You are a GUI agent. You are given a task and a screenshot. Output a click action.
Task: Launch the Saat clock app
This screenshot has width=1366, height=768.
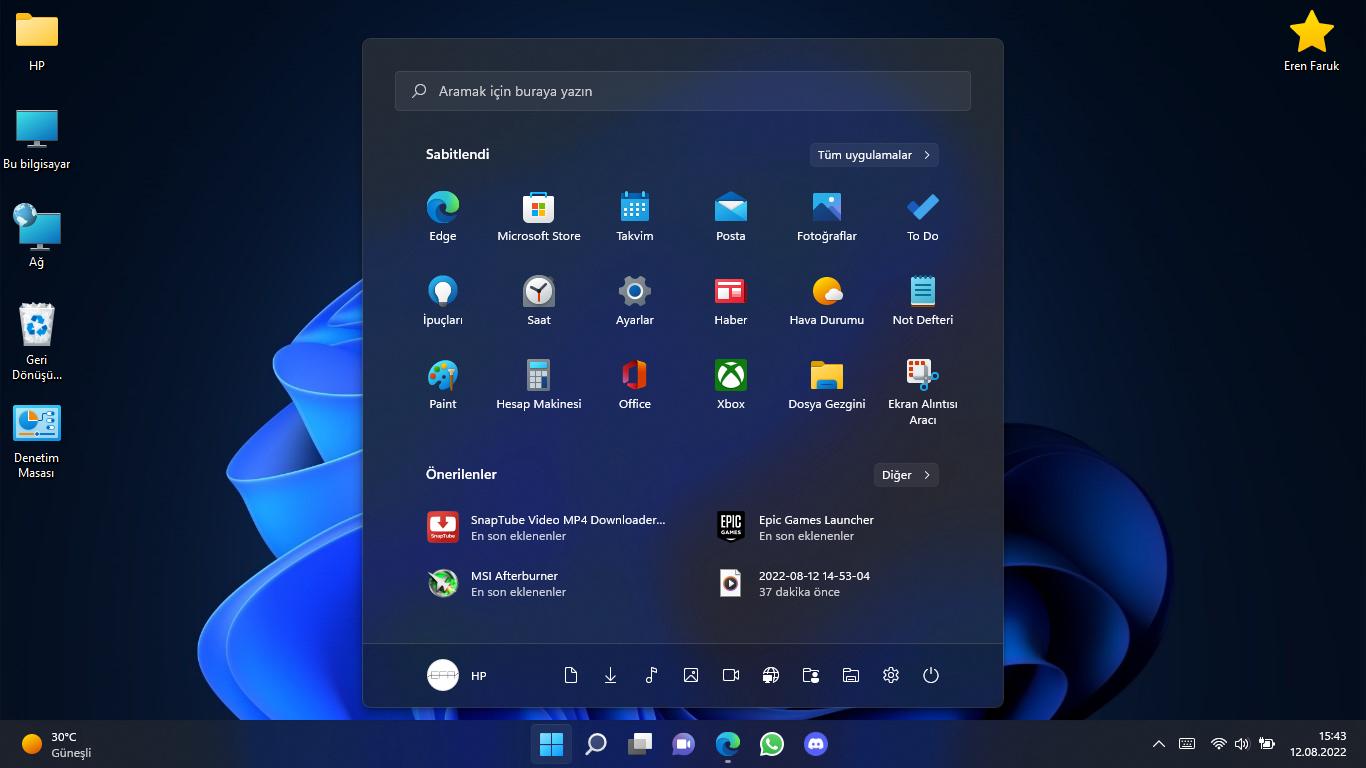click(539, 301)
